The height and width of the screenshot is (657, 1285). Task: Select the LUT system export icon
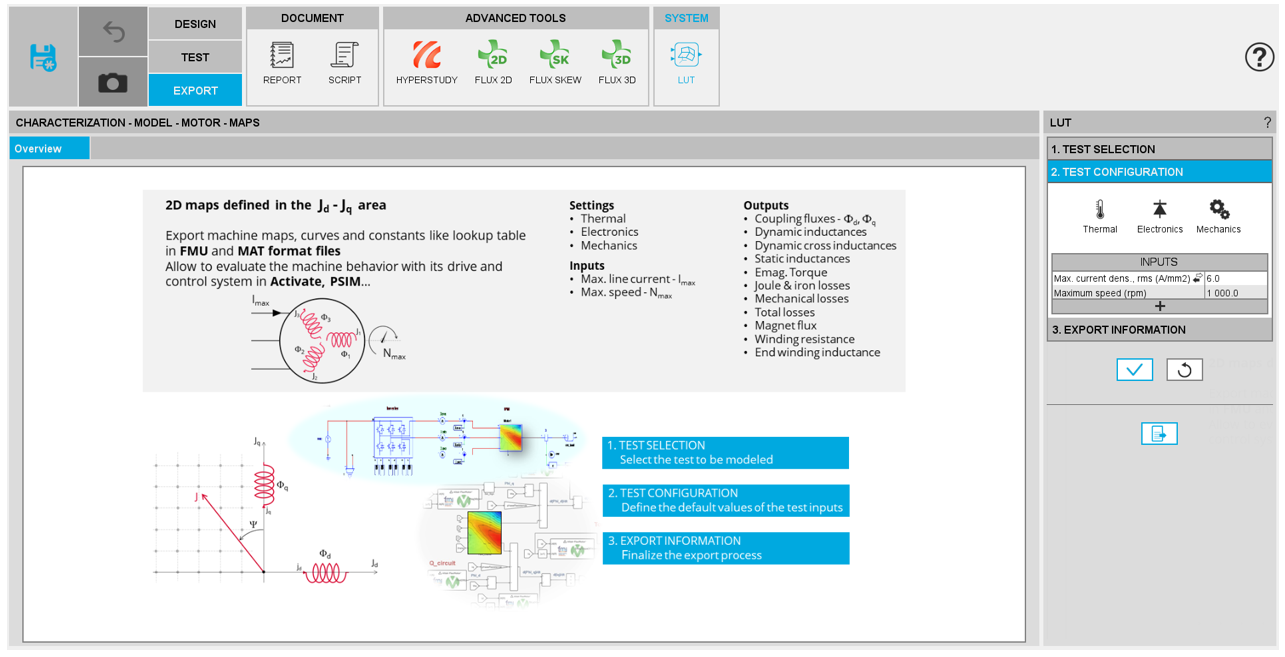(x=686, y=63)
